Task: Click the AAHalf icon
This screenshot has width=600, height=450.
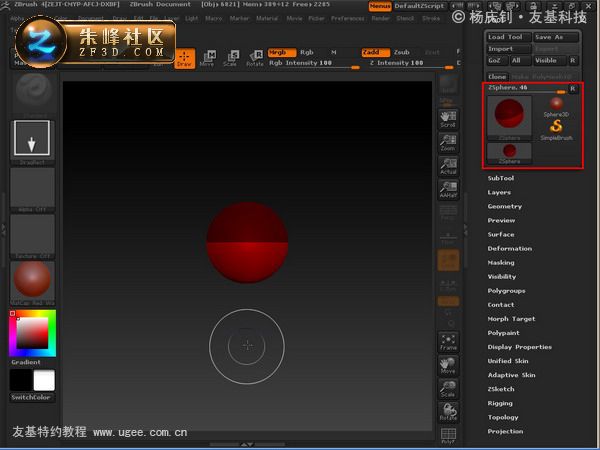Action: click(x=448, y=189)
